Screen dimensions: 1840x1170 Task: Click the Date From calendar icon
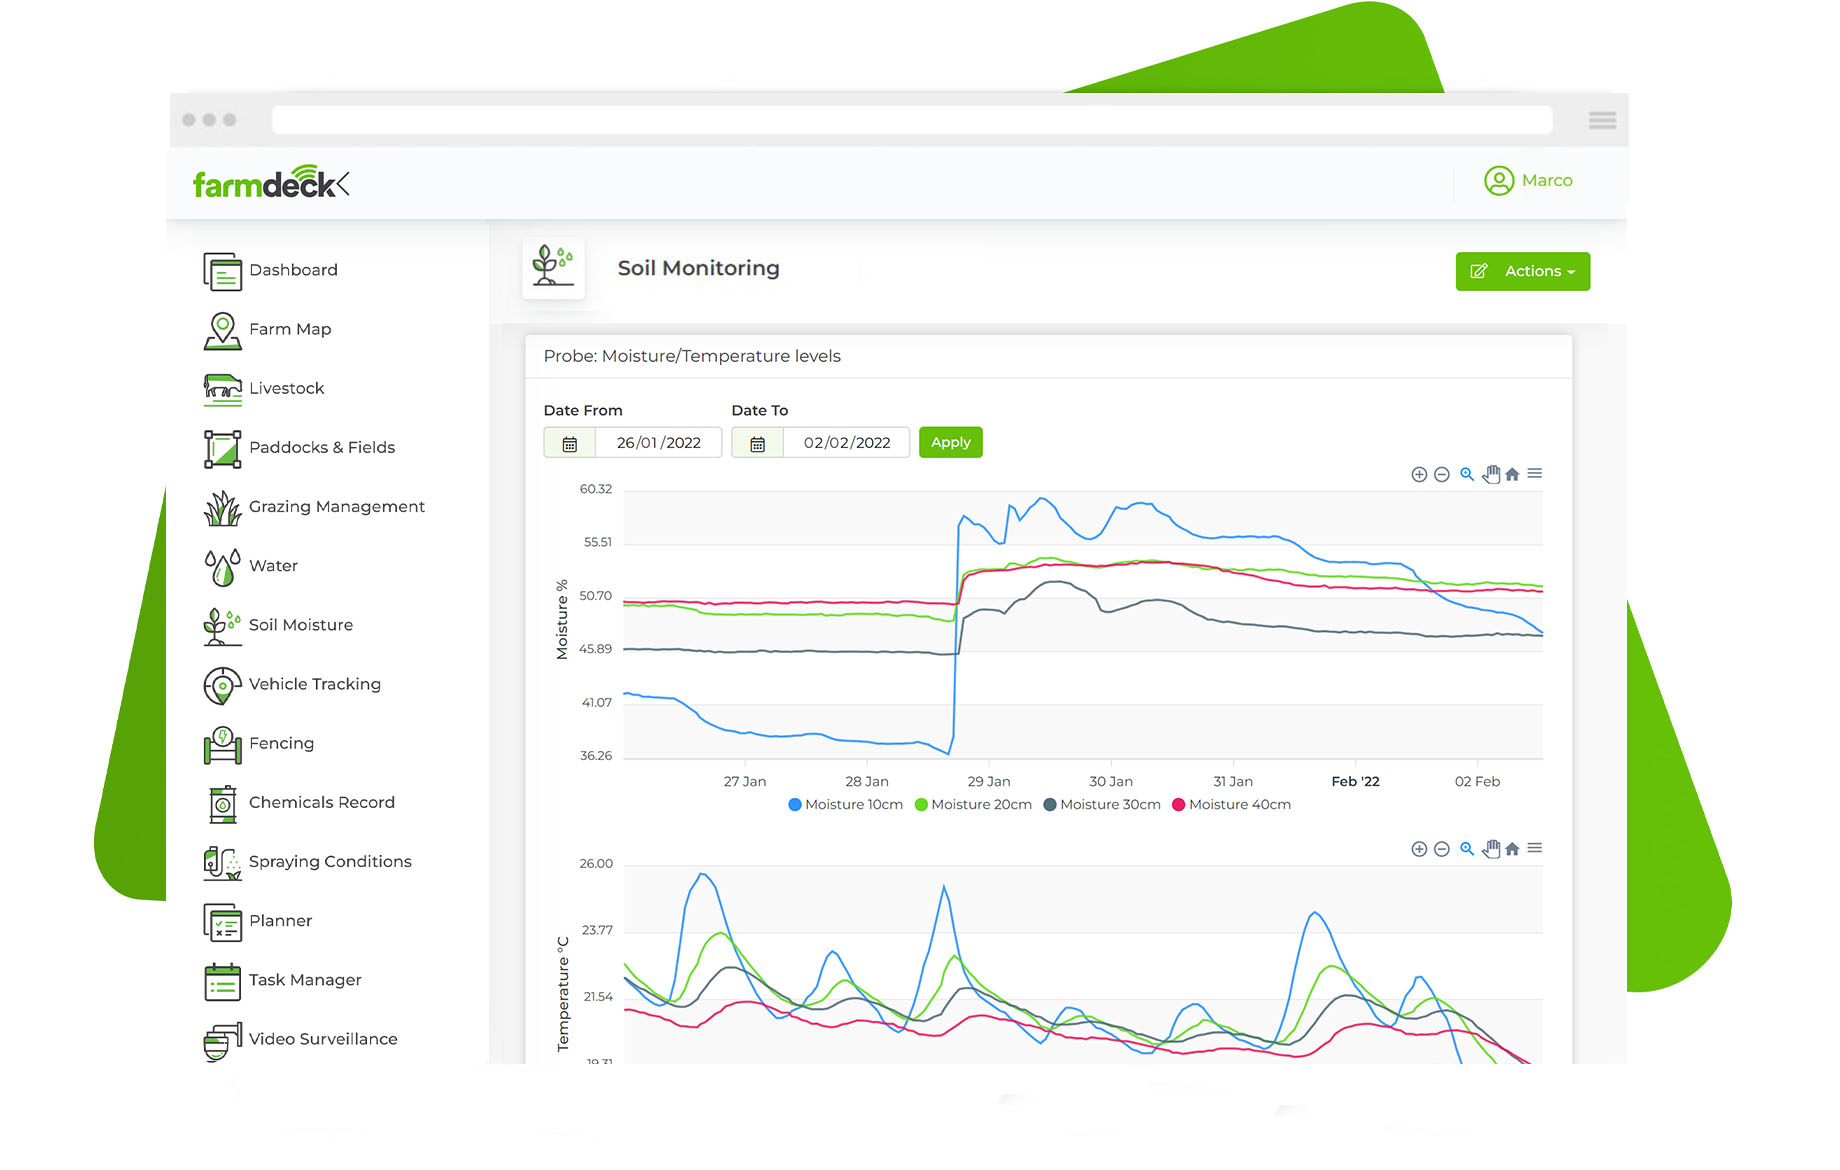click(x=570, y=443)
